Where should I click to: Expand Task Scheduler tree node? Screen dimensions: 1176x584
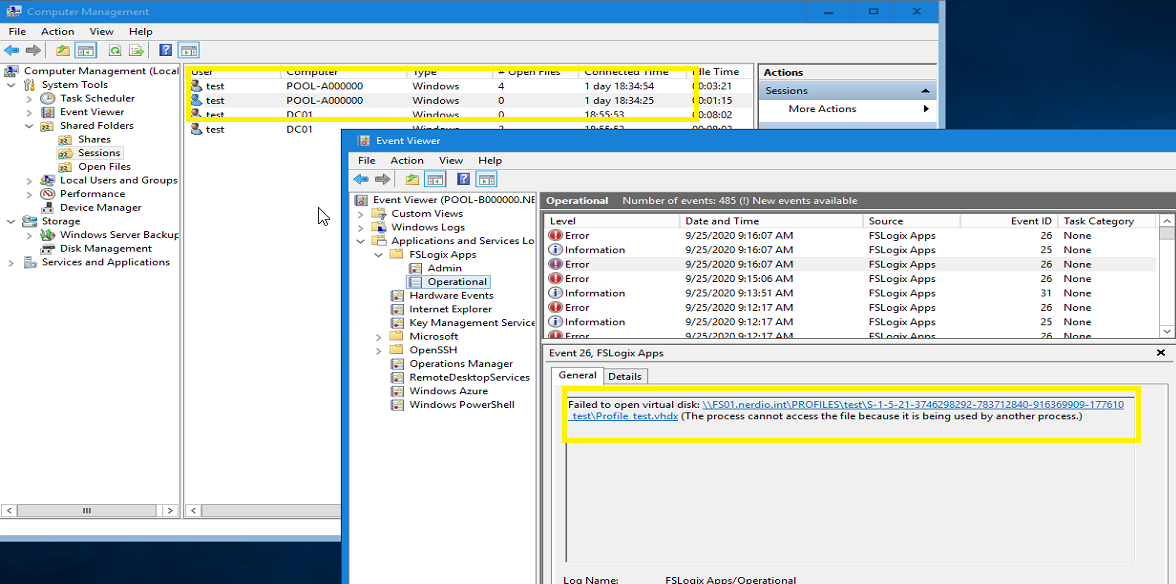(x=29, y=98)
